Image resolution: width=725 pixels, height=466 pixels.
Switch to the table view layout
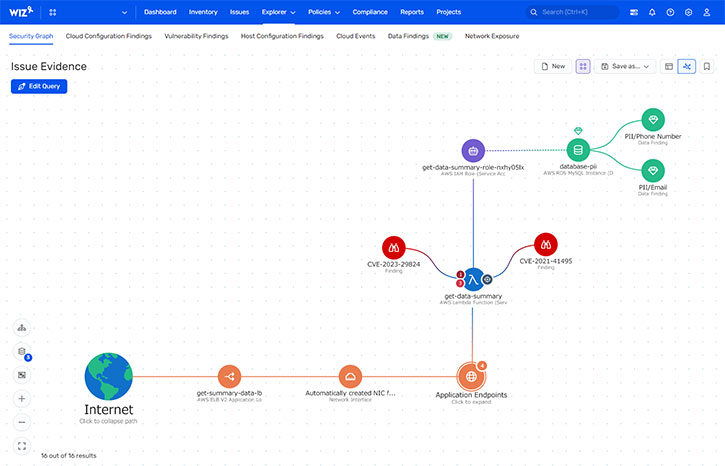click(669, 67)
